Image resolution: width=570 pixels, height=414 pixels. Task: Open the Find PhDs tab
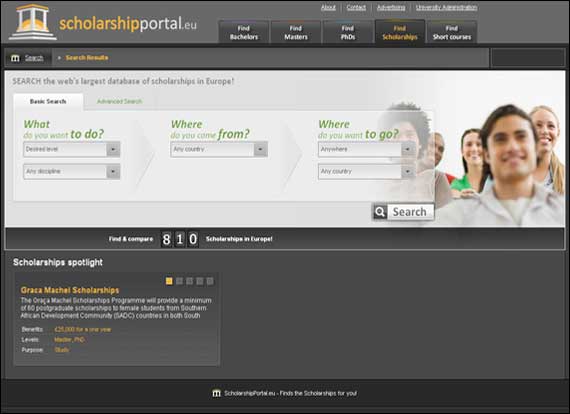tap(348, 32)
